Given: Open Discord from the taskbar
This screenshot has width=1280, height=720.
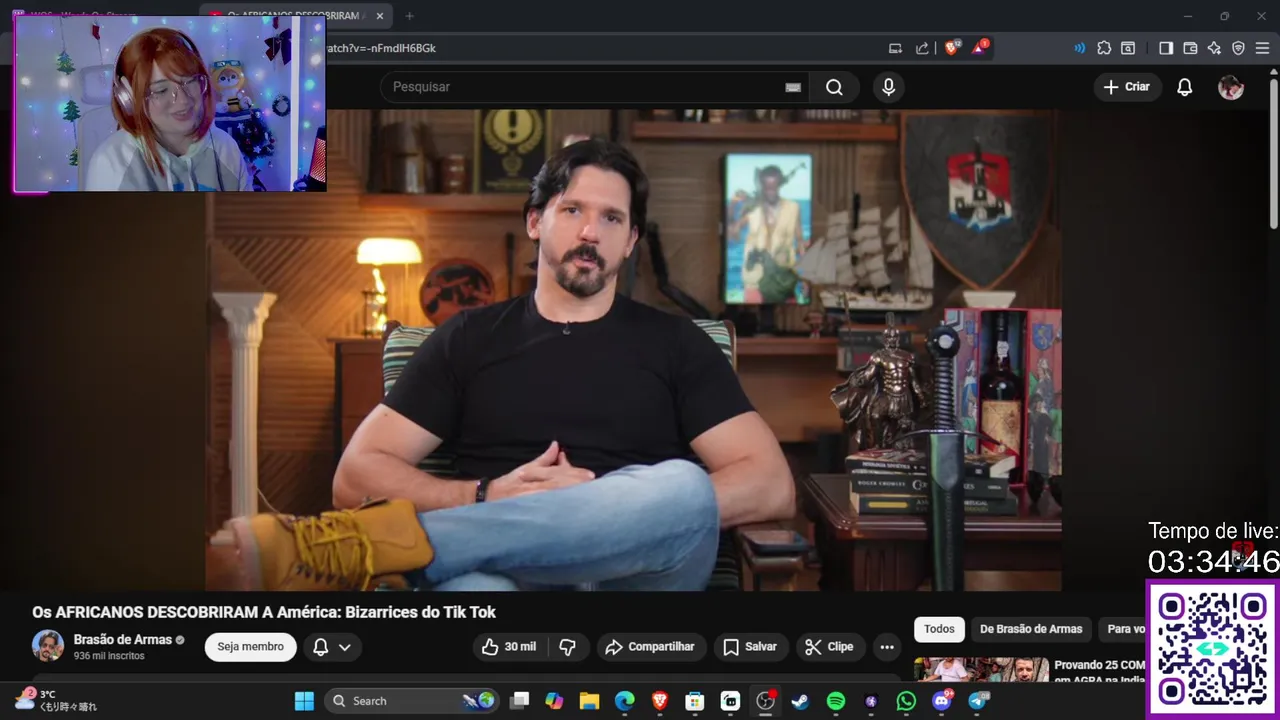Looking at the screenshot, I should tap(941, 701).
